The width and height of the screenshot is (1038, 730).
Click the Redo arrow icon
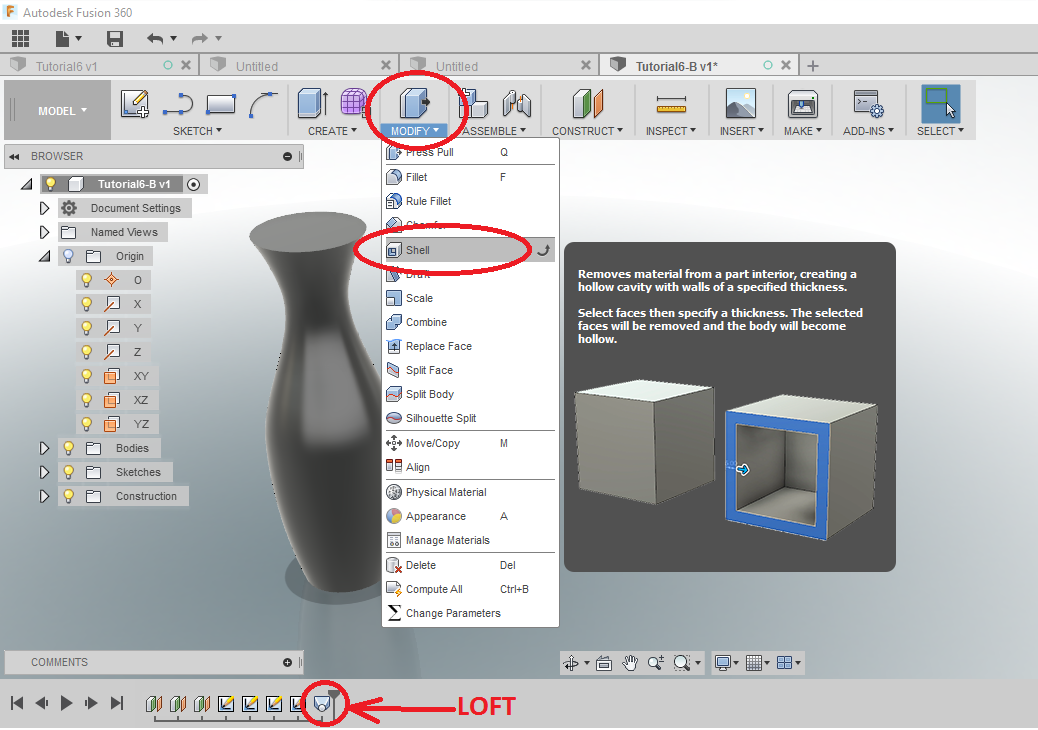pos(199,38)
